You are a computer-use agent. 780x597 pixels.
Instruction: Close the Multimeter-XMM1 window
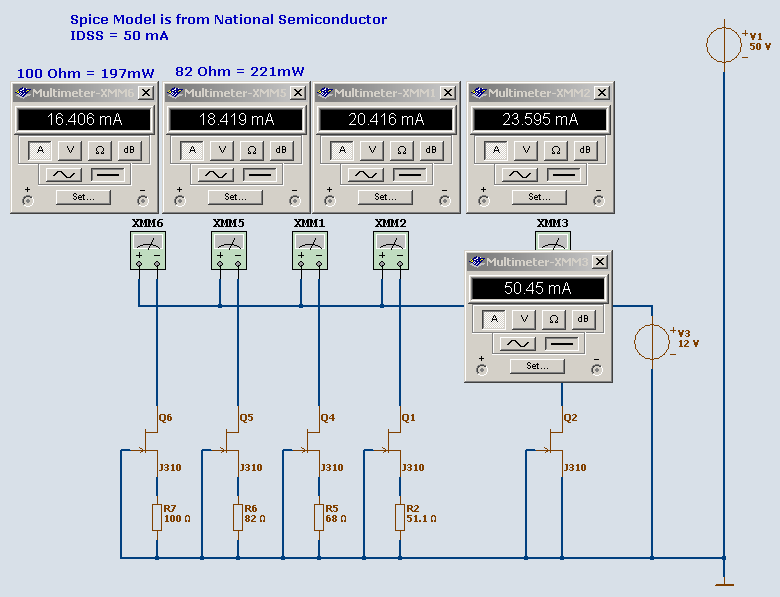[448, 93]
